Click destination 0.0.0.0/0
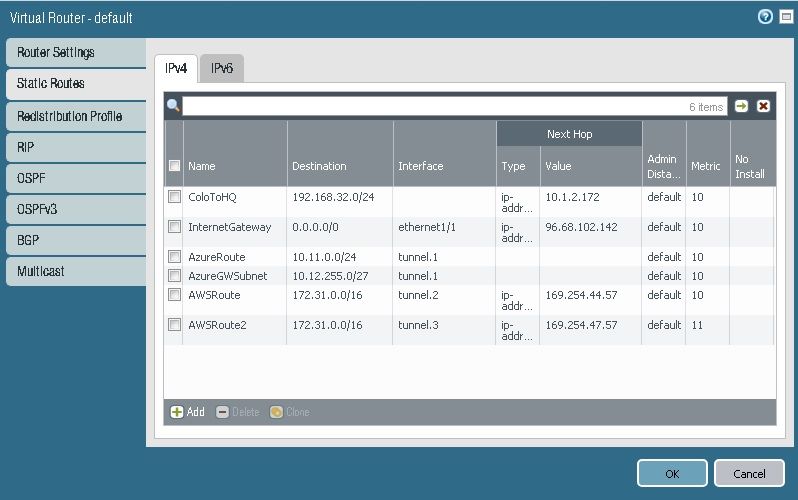 pyautogui.click(x=315, y=227)
